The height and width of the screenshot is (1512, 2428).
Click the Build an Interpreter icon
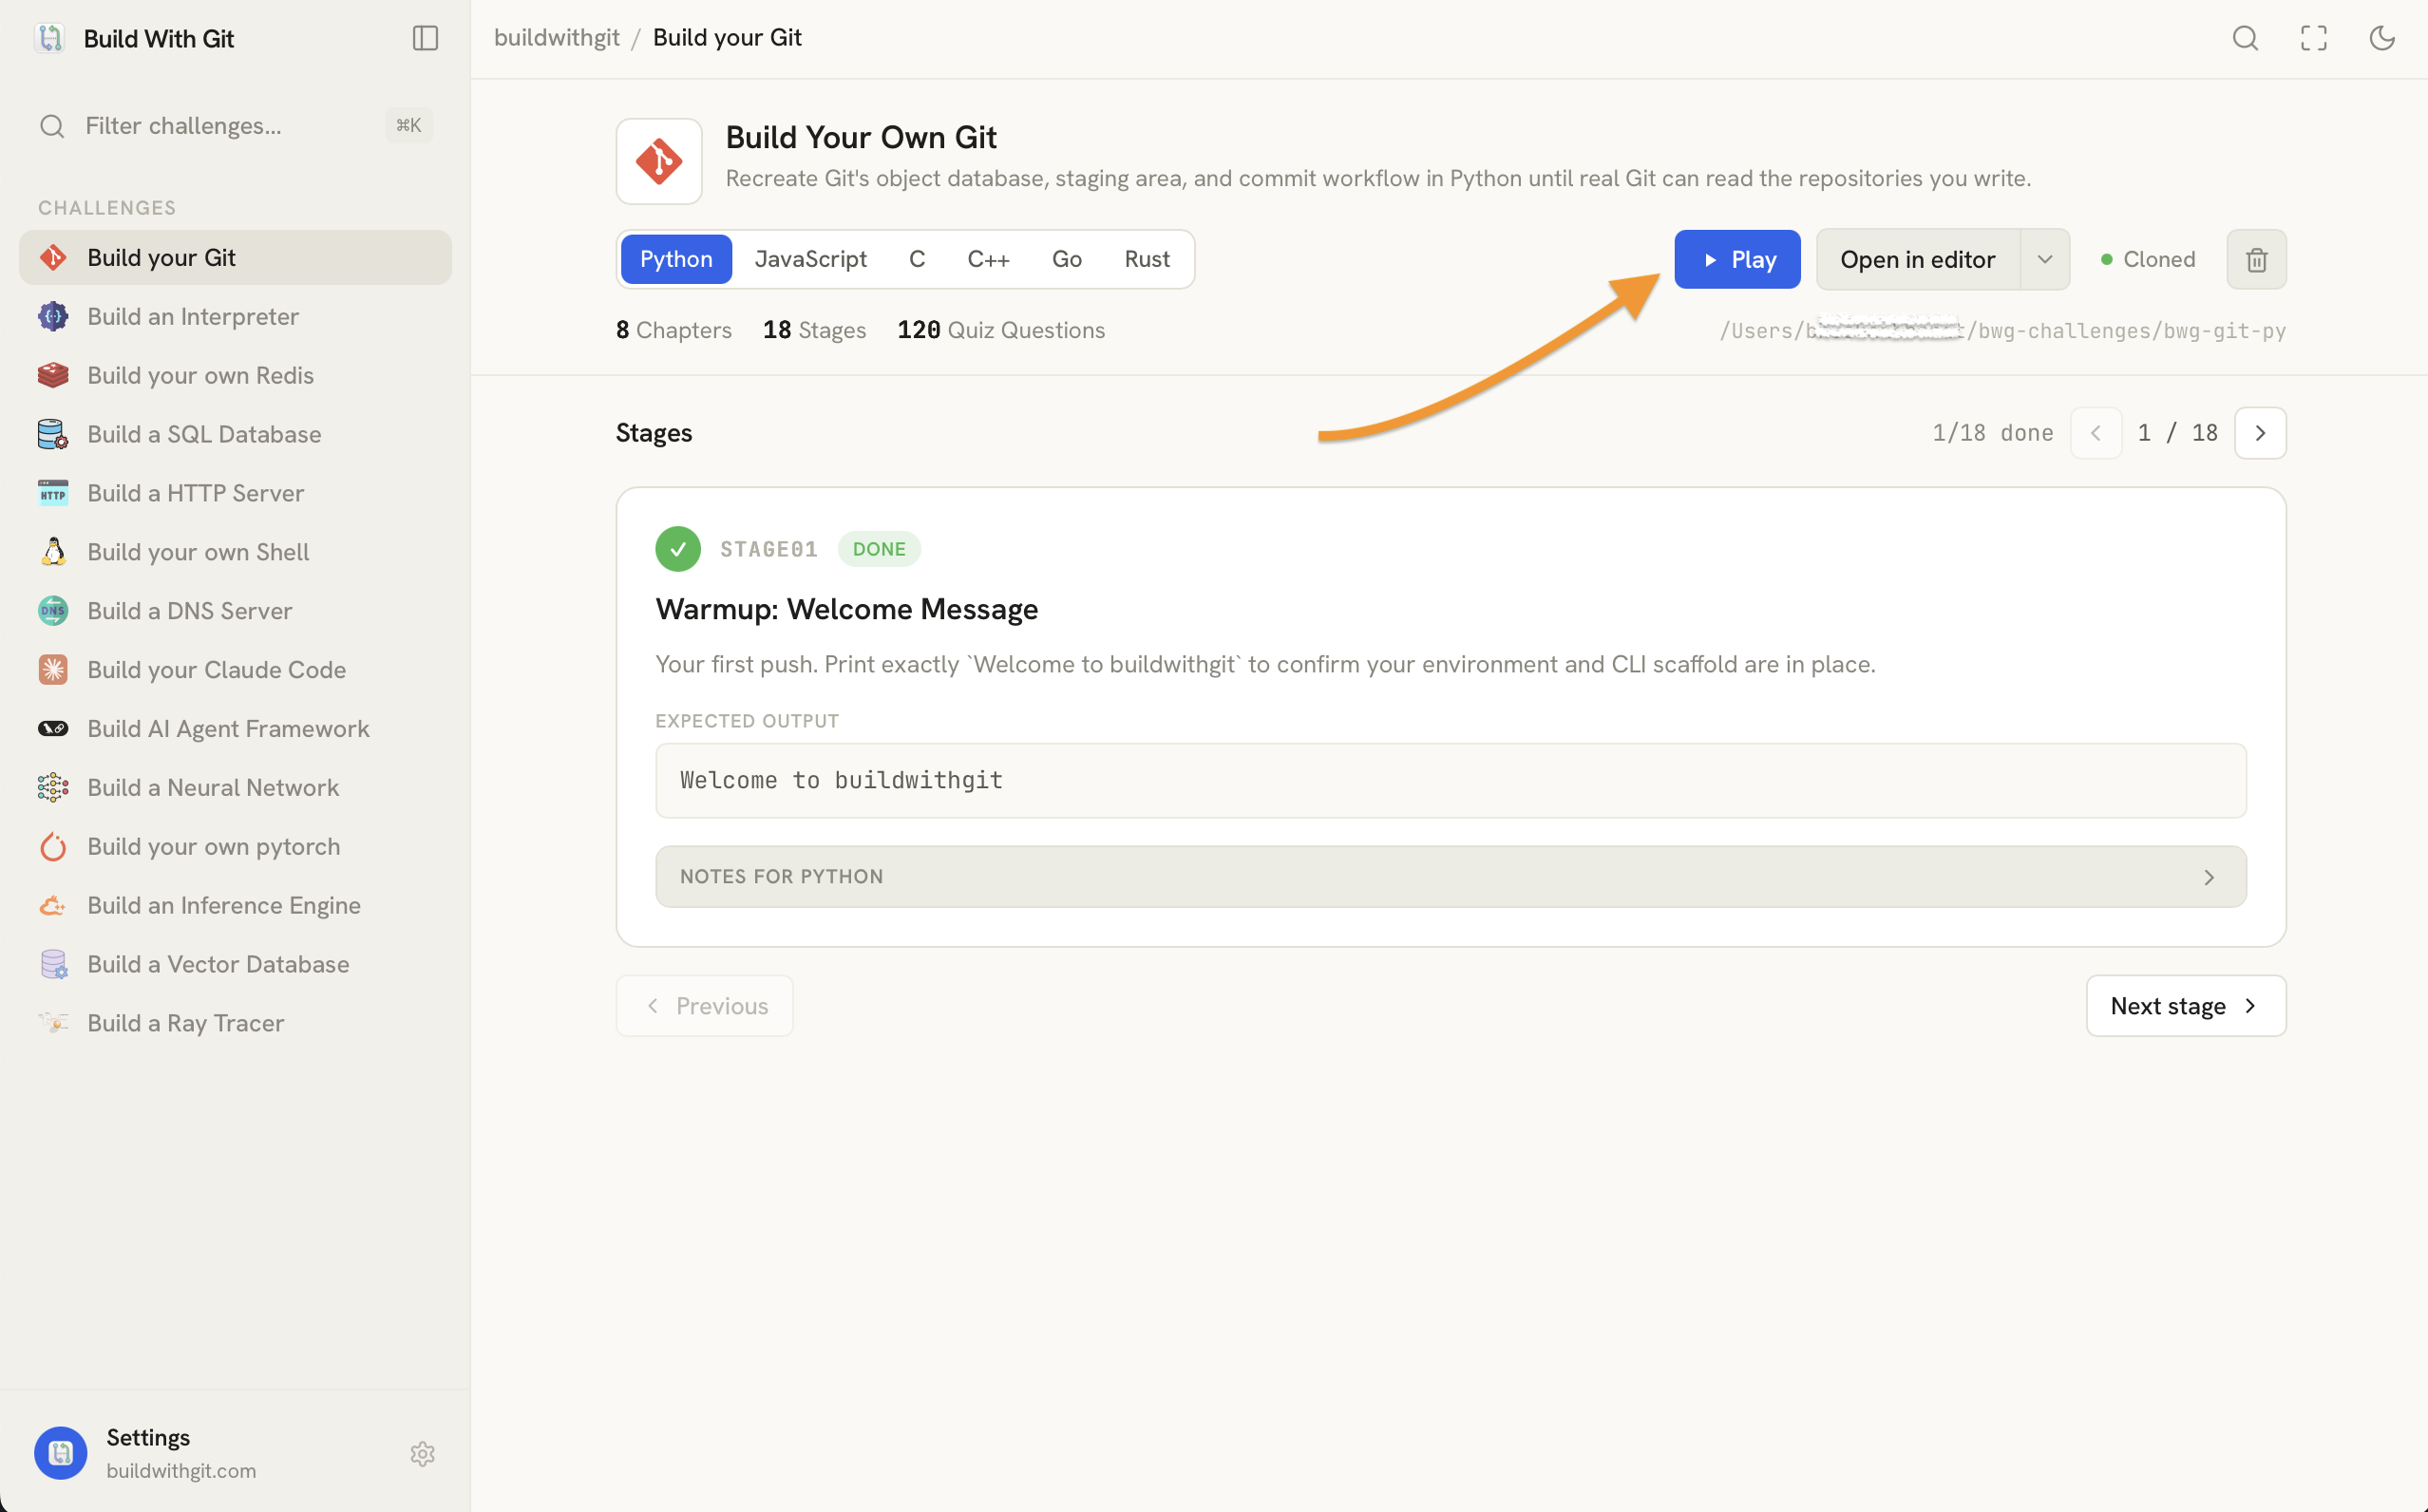point(53,316)
